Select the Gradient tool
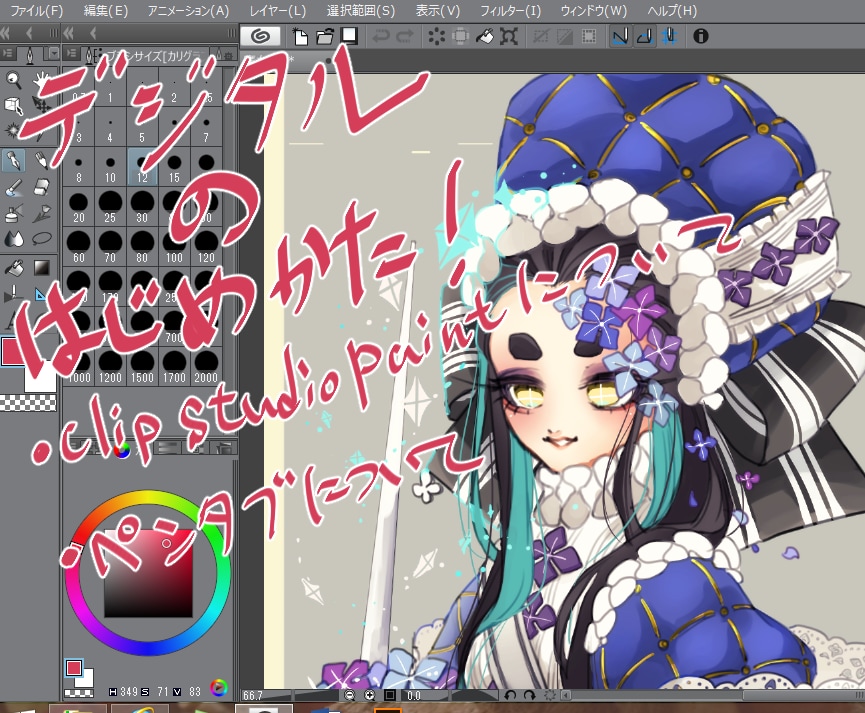Viewport: 865px width, 713px height. [x=42, y=268]
